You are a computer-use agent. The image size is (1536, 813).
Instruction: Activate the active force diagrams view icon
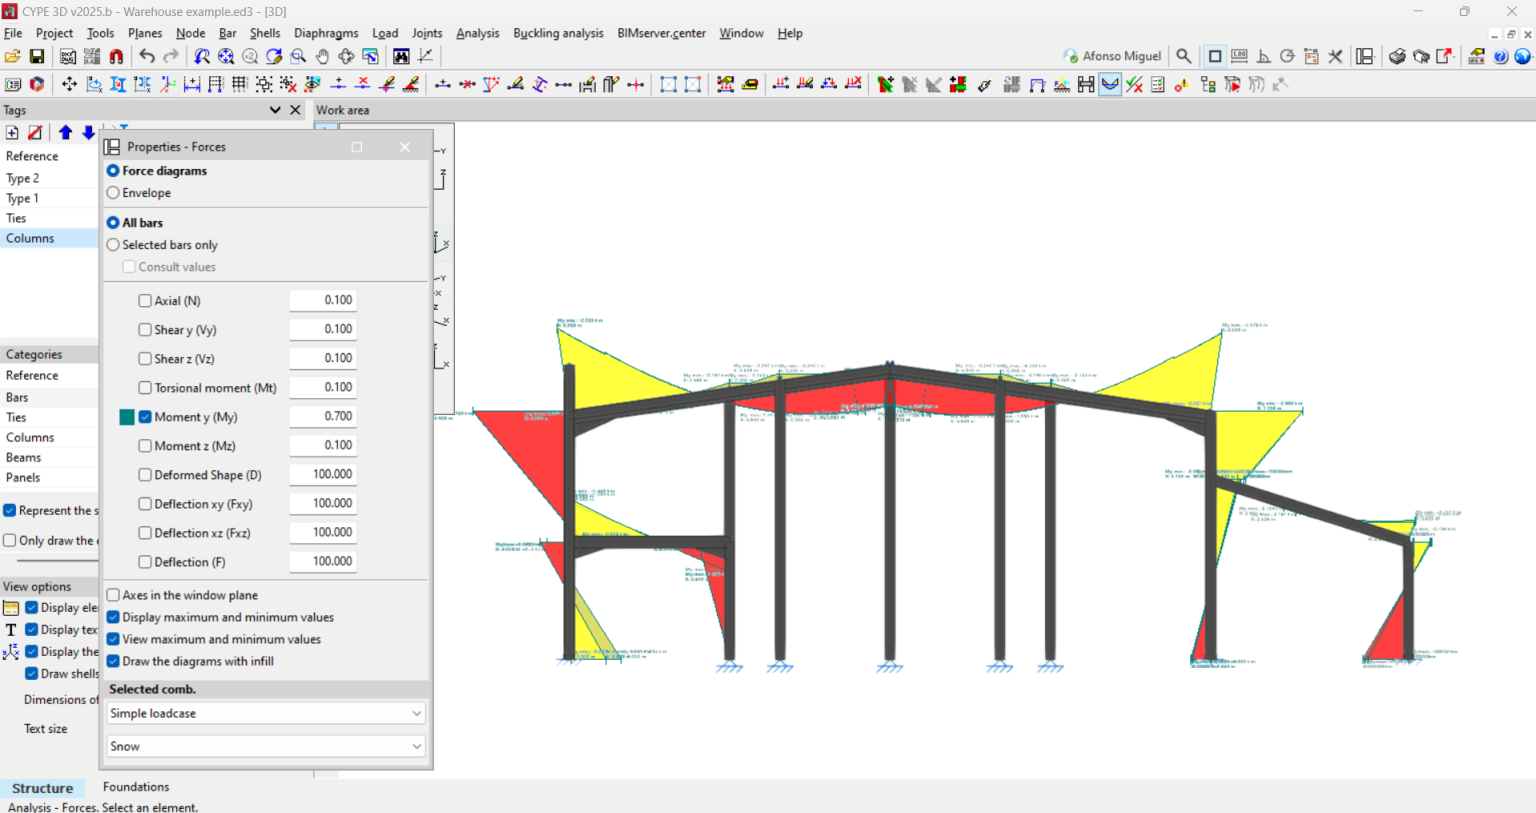(x=1110, y=84)
